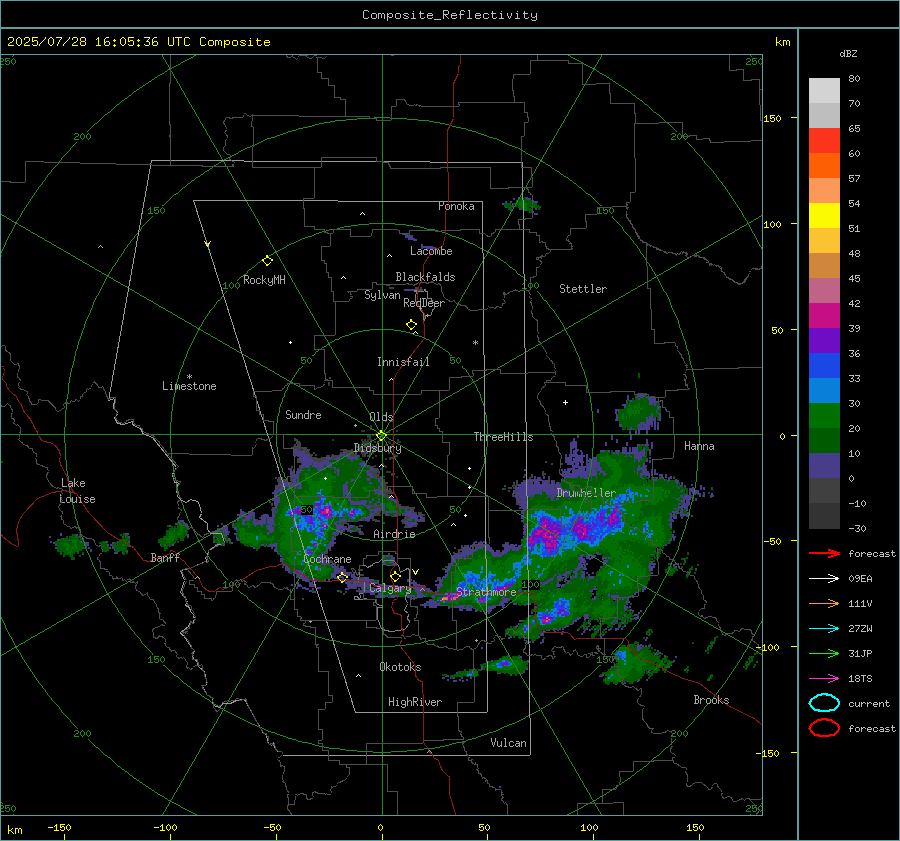
Task: Click the yellow radar-center diamond near Olds
Action: pyautogui.click(x=381, y=436)
